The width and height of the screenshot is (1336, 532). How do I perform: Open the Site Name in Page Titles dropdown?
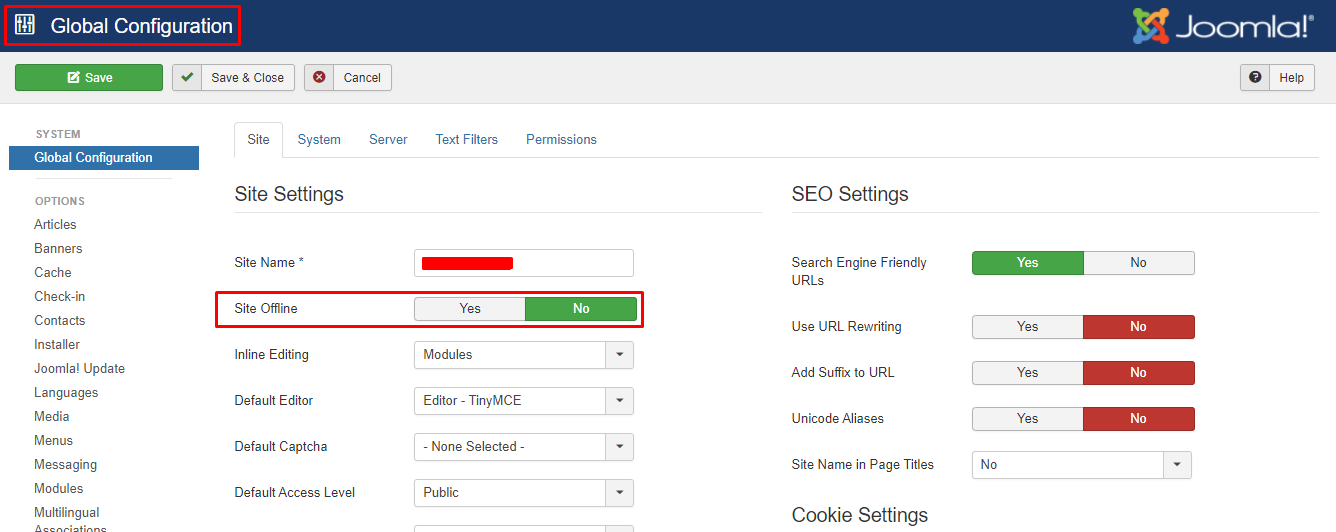tap(1177, 465)
